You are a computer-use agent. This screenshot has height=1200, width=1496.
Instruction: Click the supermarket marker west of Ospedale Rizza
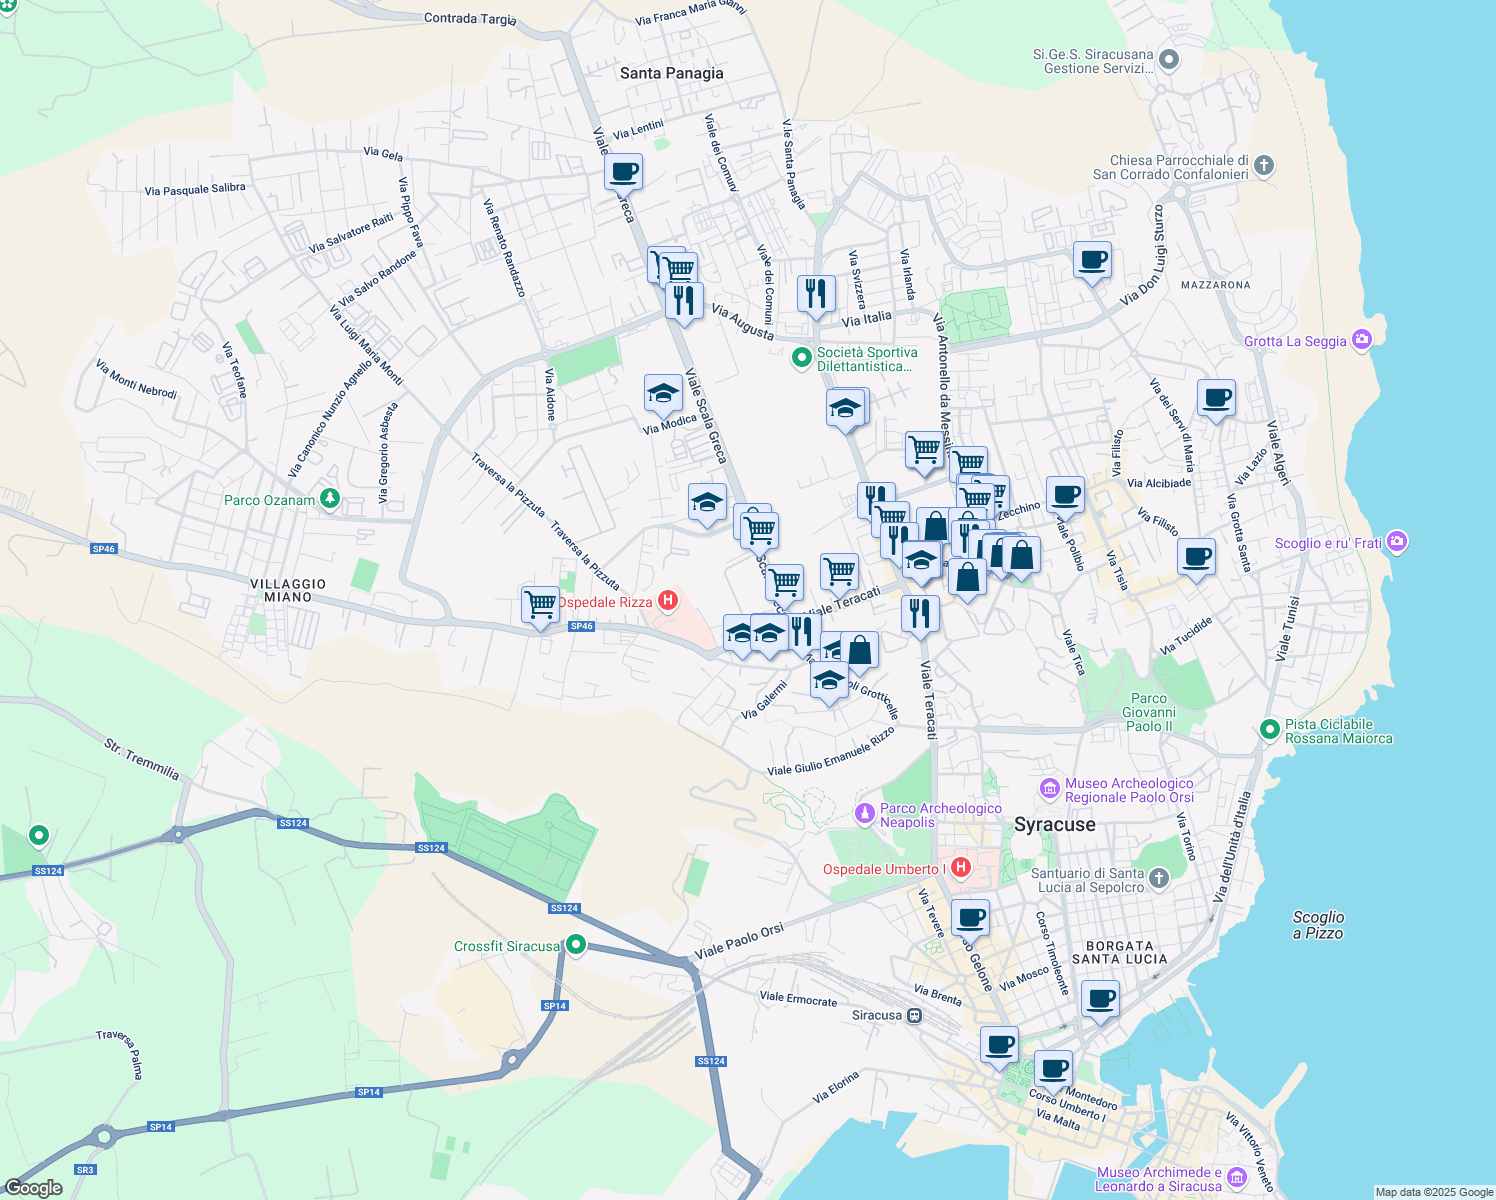(x=541, y=605)
